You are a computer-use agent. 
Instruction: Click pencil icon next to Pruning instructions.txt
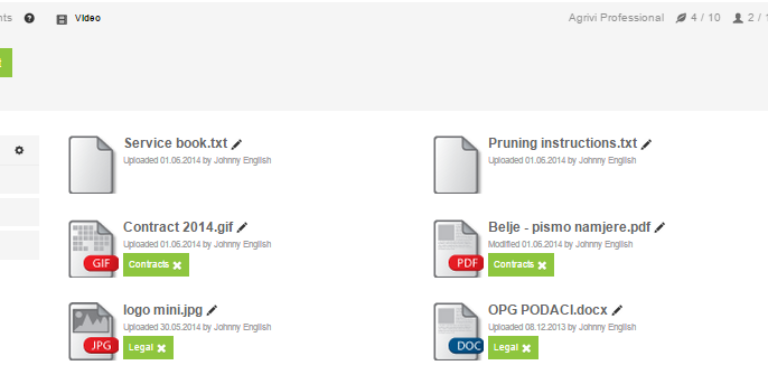click(x=647, y=144)
